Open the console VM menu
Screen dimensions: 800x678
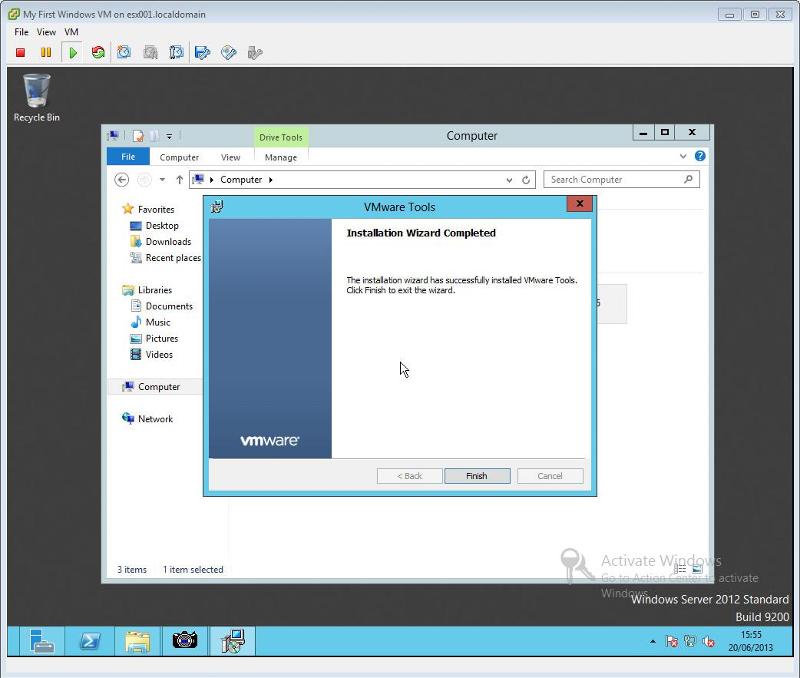[71, 32]
